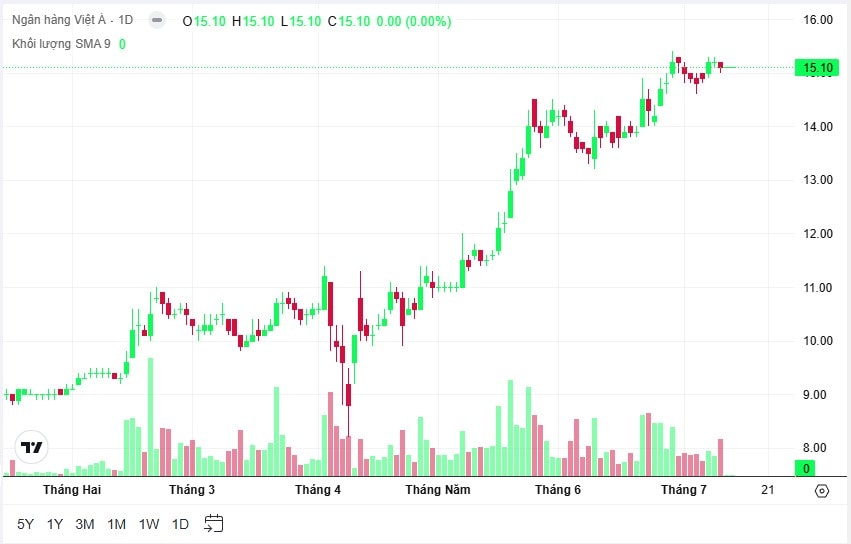Screen dimensions: 851x544
Task: Click the close price value C15.10
Action: (x=349, y=21)
